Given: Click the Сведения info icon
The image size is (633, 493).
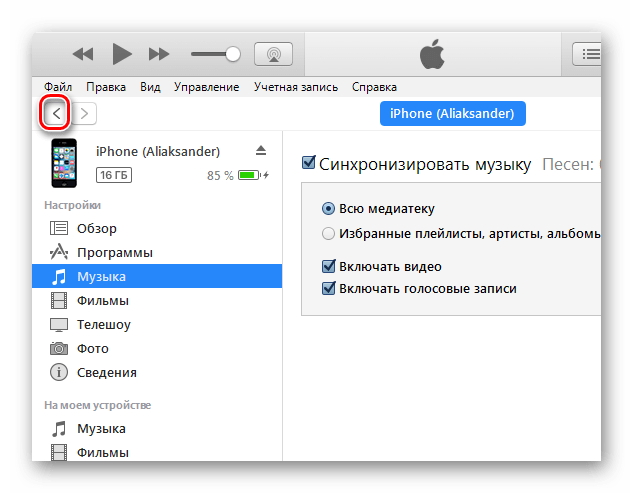Looking at the screenshot, I should (59, 372).
